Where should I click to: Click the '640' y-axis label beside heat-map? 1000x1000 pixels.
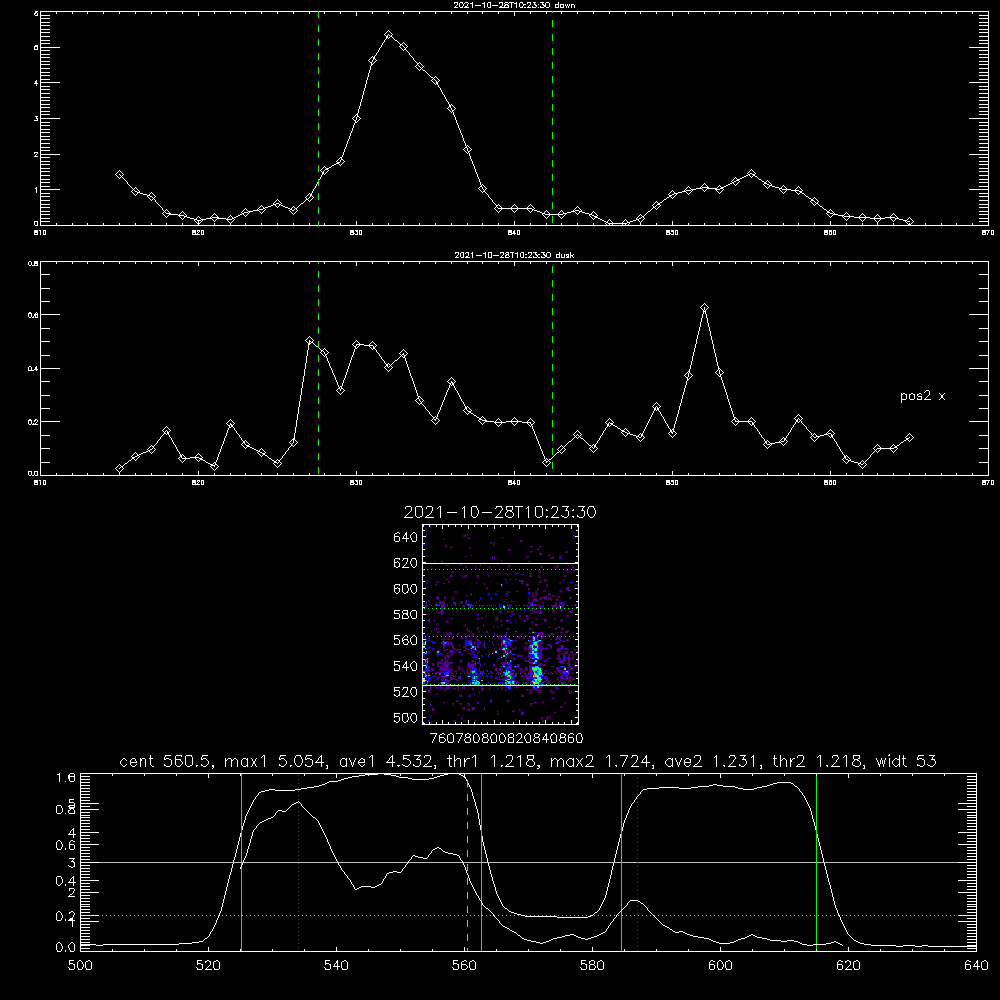406,538
